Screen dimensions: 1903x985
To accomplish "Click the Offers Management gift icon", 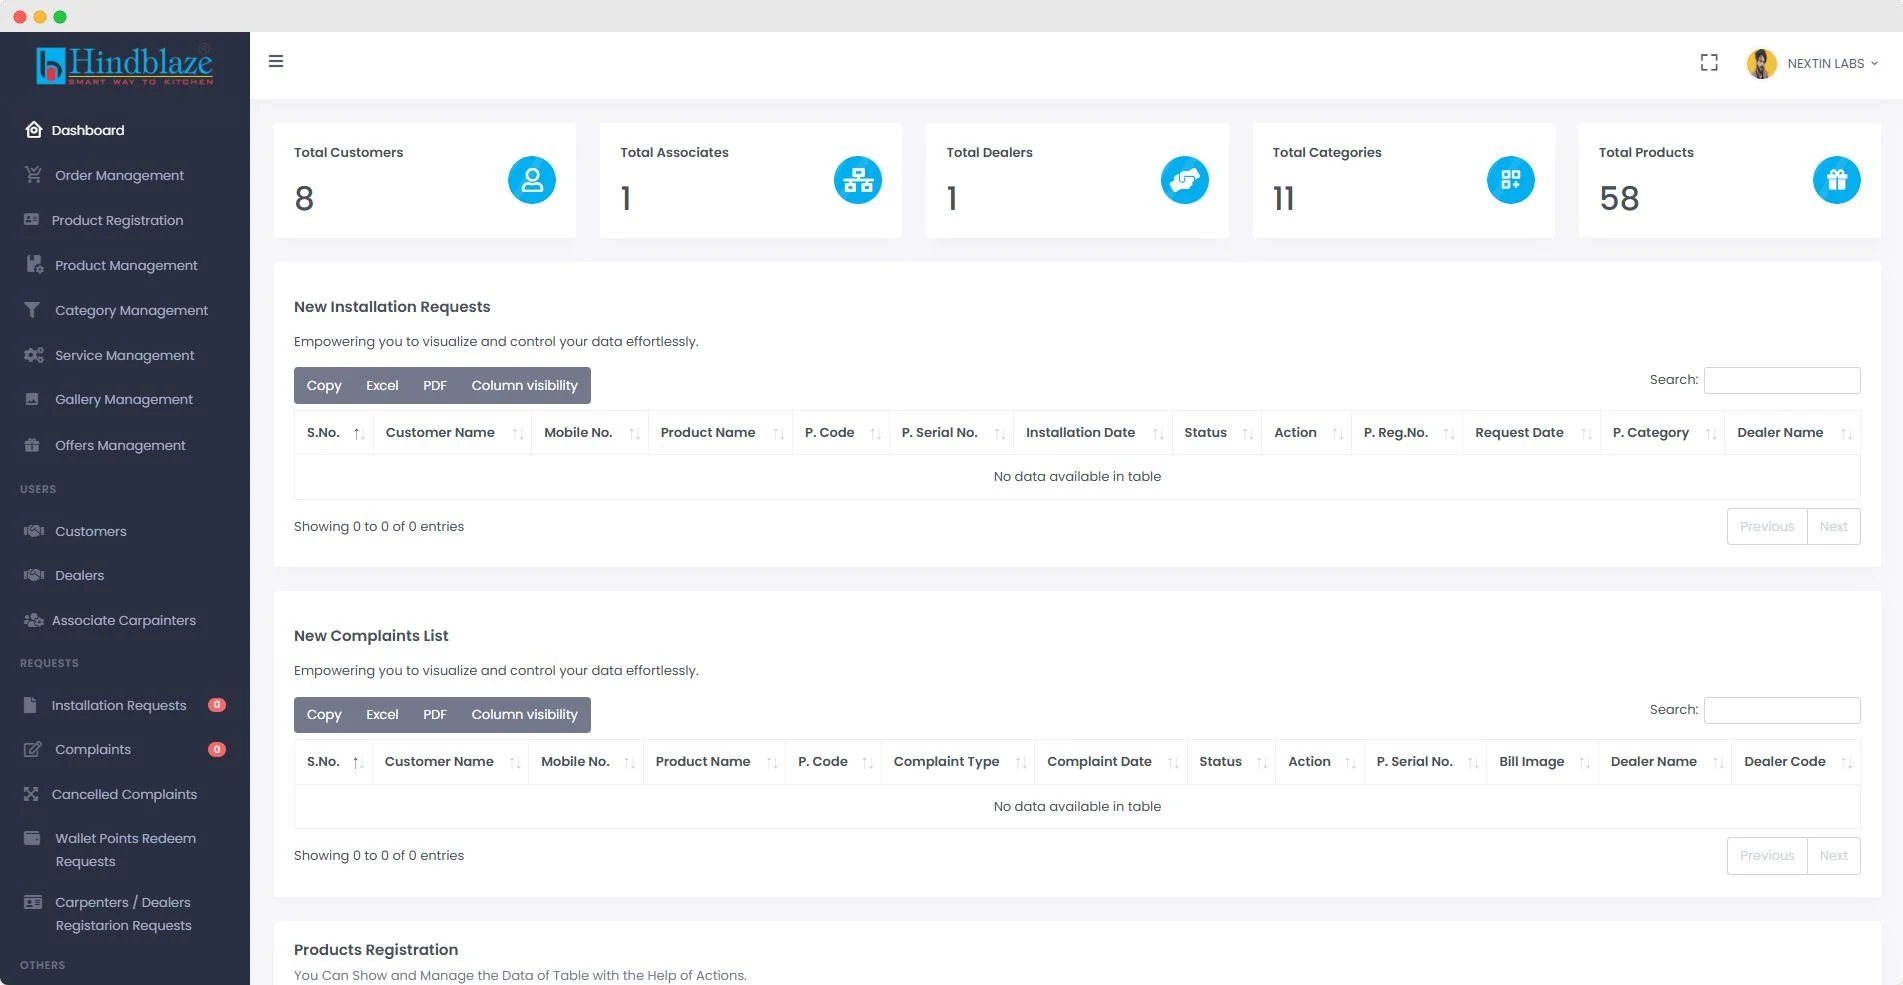I will (x=32, y=445).
